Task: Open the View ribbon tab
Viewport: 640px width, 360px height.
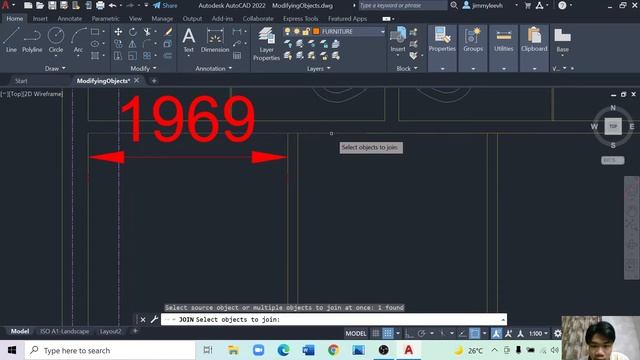Action: [x=135, y=19]
